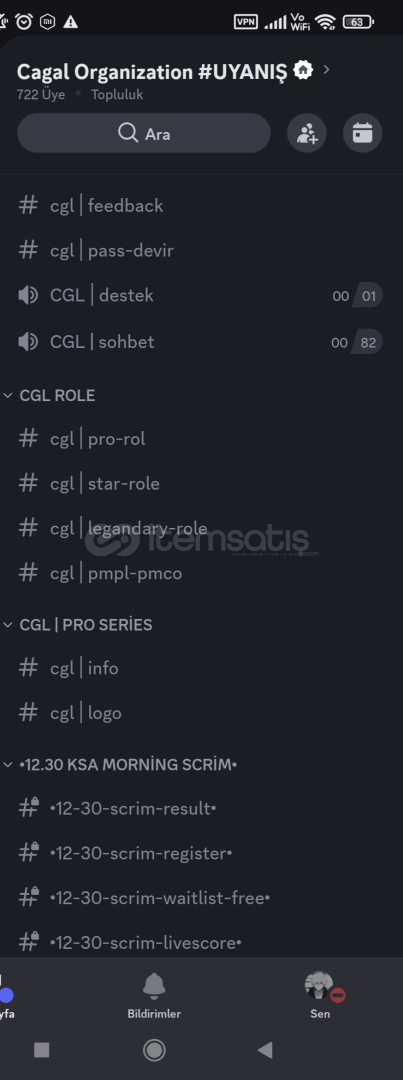The height and width of the screenshot is (1080, 403).
Task: Collapse the CGL | PRO SERIES category
Action: 78,625
